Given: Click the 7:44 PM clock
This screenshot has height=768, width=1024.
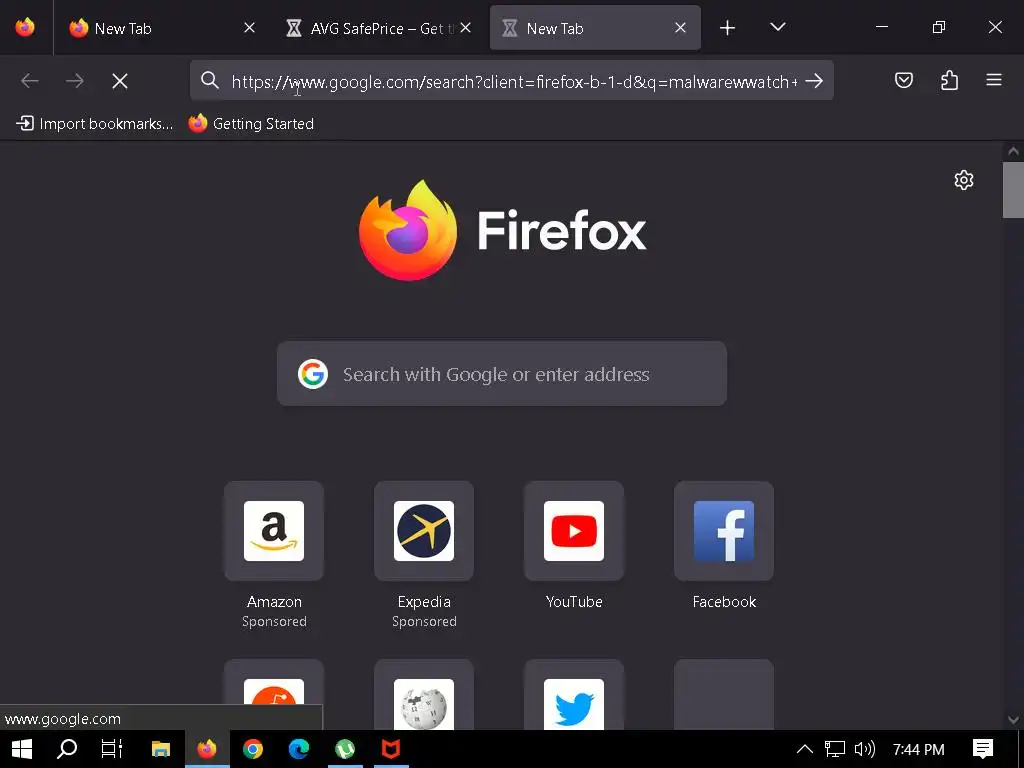Looking at the screenshot, I should tap(918, 749).
